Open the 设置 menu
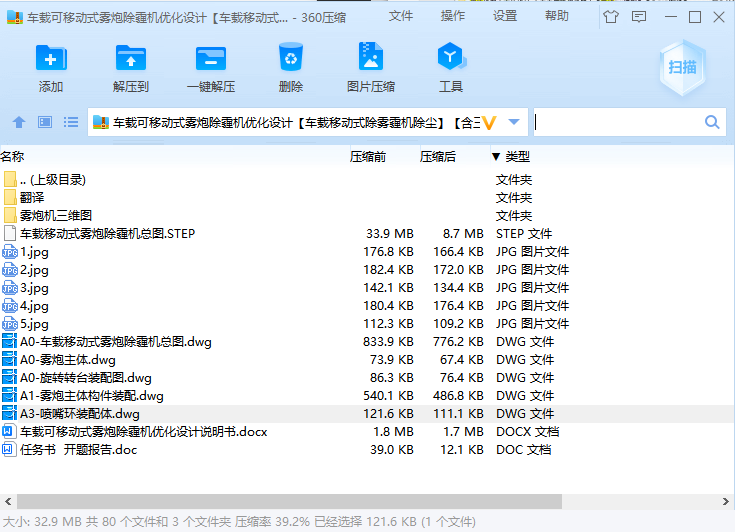This screenshot has height=532, width=735. (505, 16)
